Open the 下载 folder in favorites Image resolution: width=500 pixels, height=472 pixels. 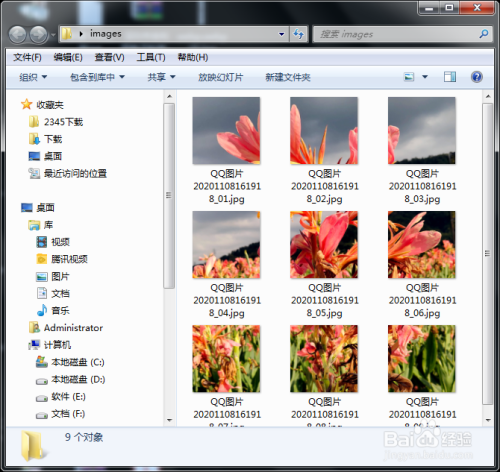45,139
